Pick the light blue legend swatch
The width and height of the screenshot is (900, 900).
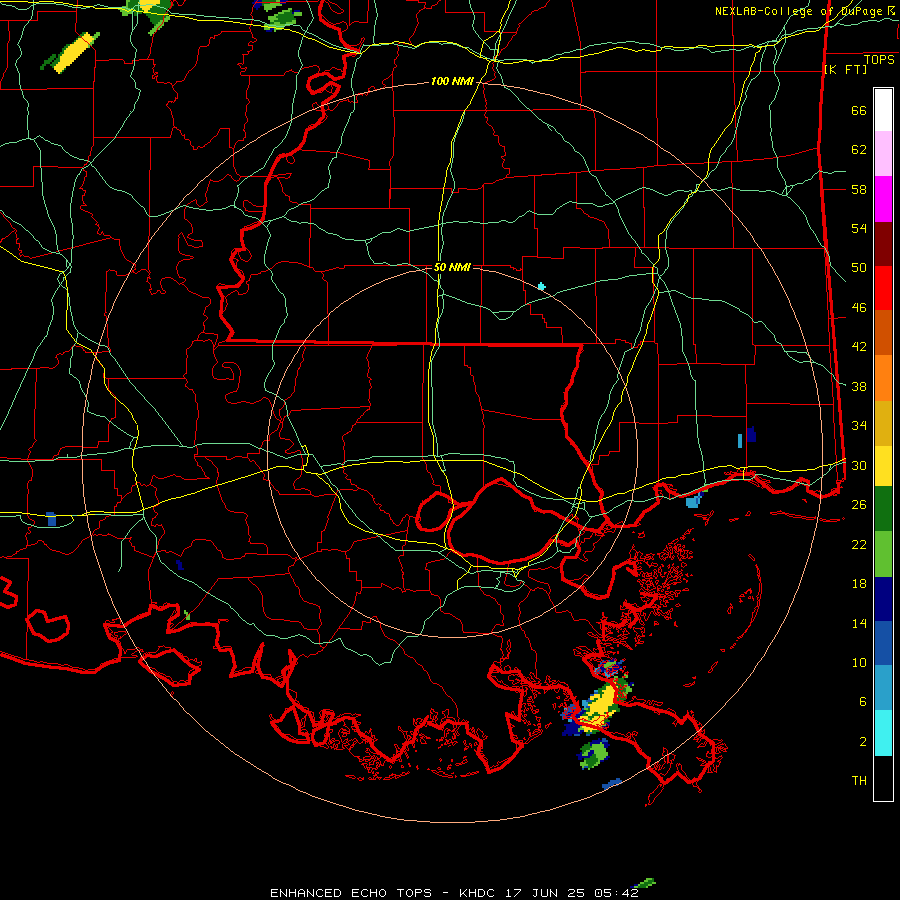click(x=883, y=688)
